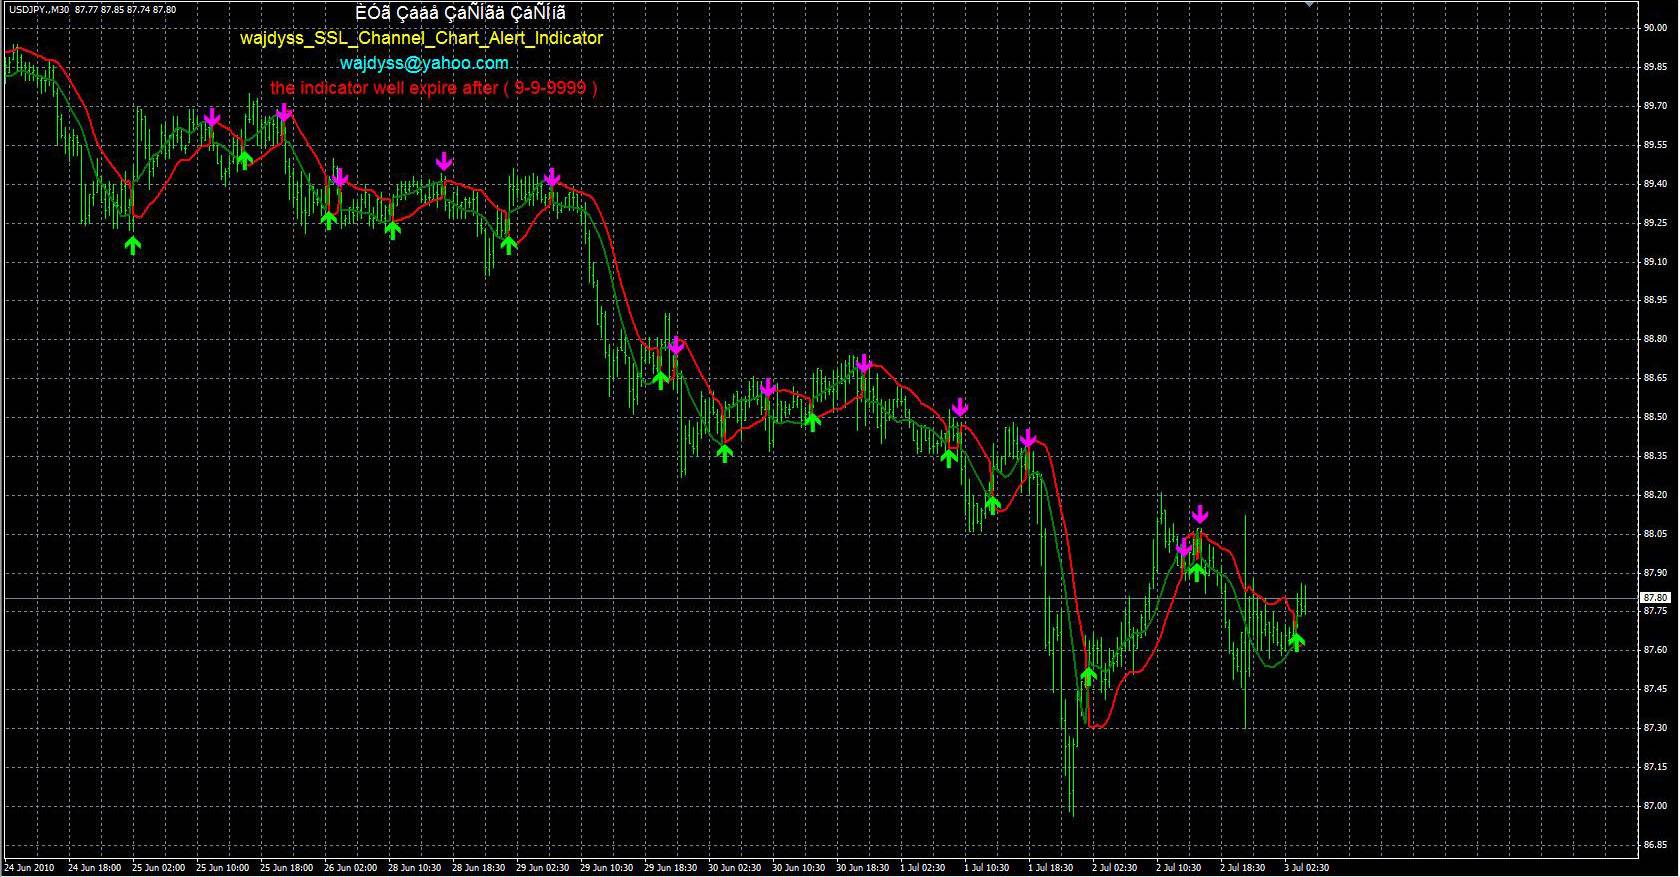Screen dimensions: 1680x877
Task: Click the 29 Jun 10:30 time label
Action: (607, 868)
